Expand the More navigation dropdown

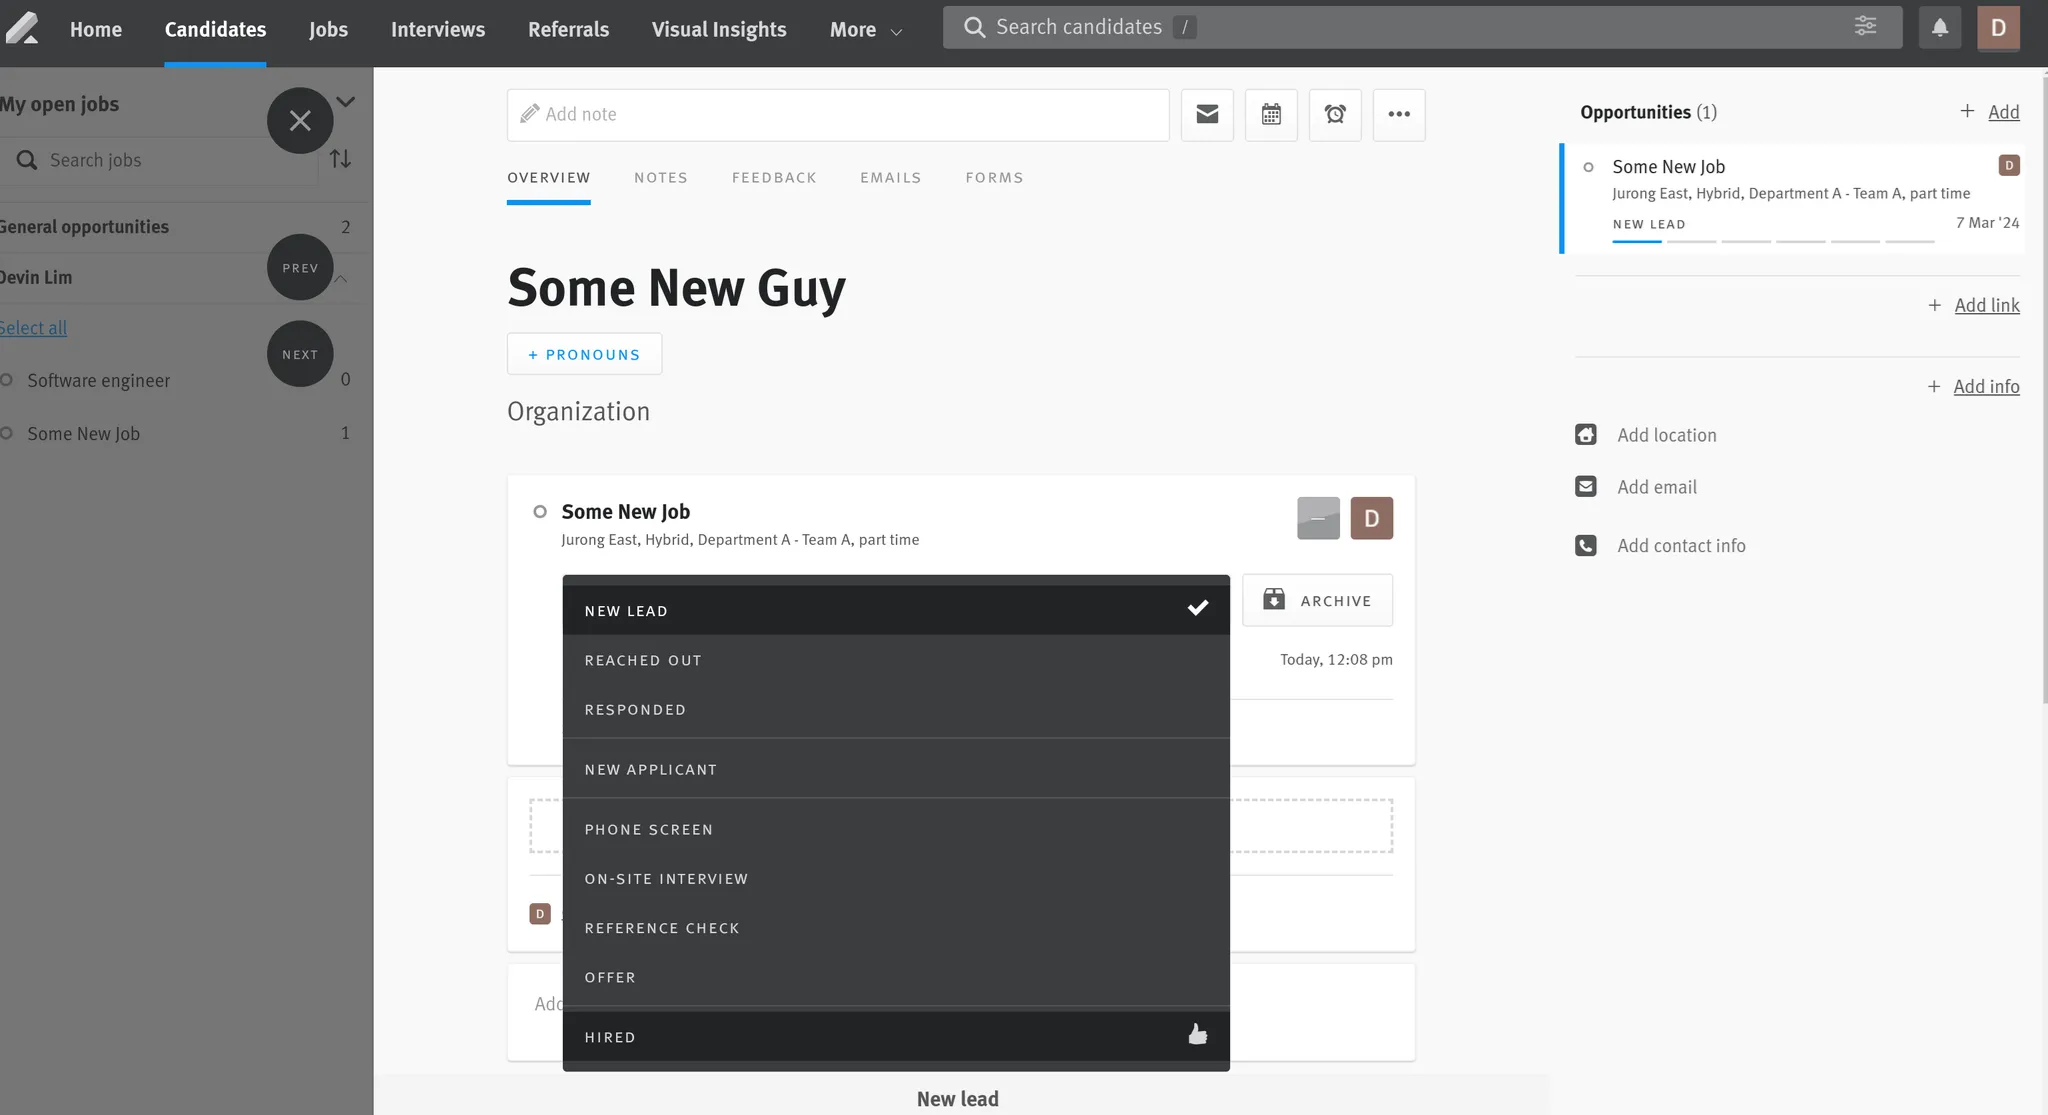[x=865, y=30]
